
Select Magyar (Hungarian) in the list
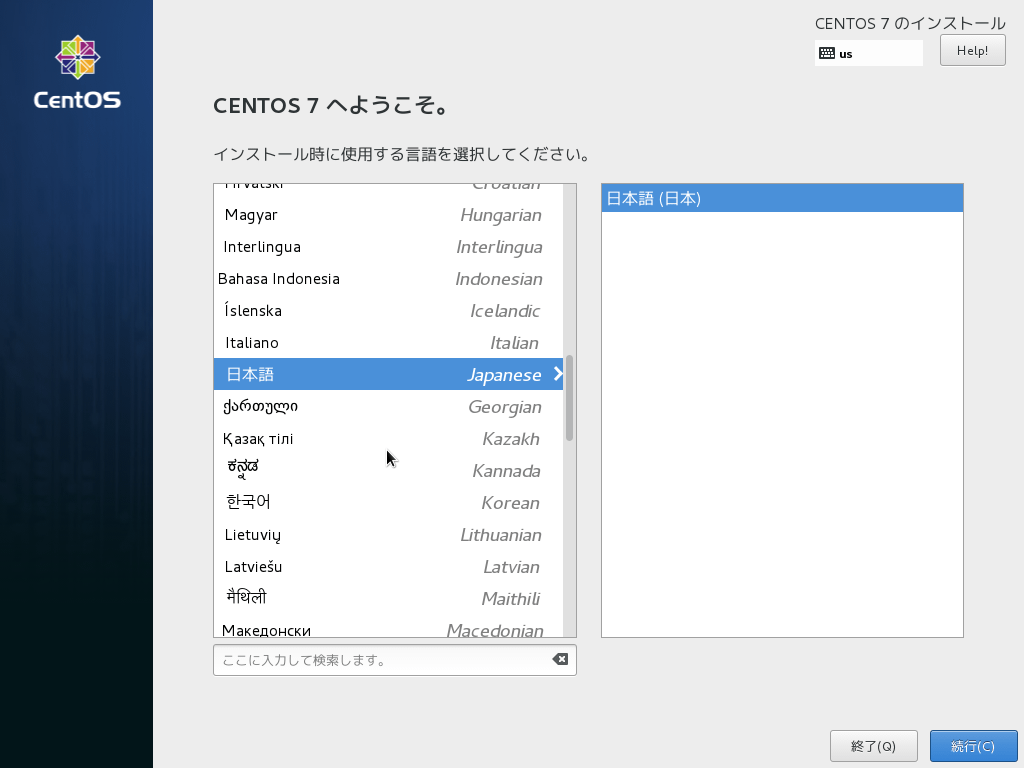[x=350, y=214]
